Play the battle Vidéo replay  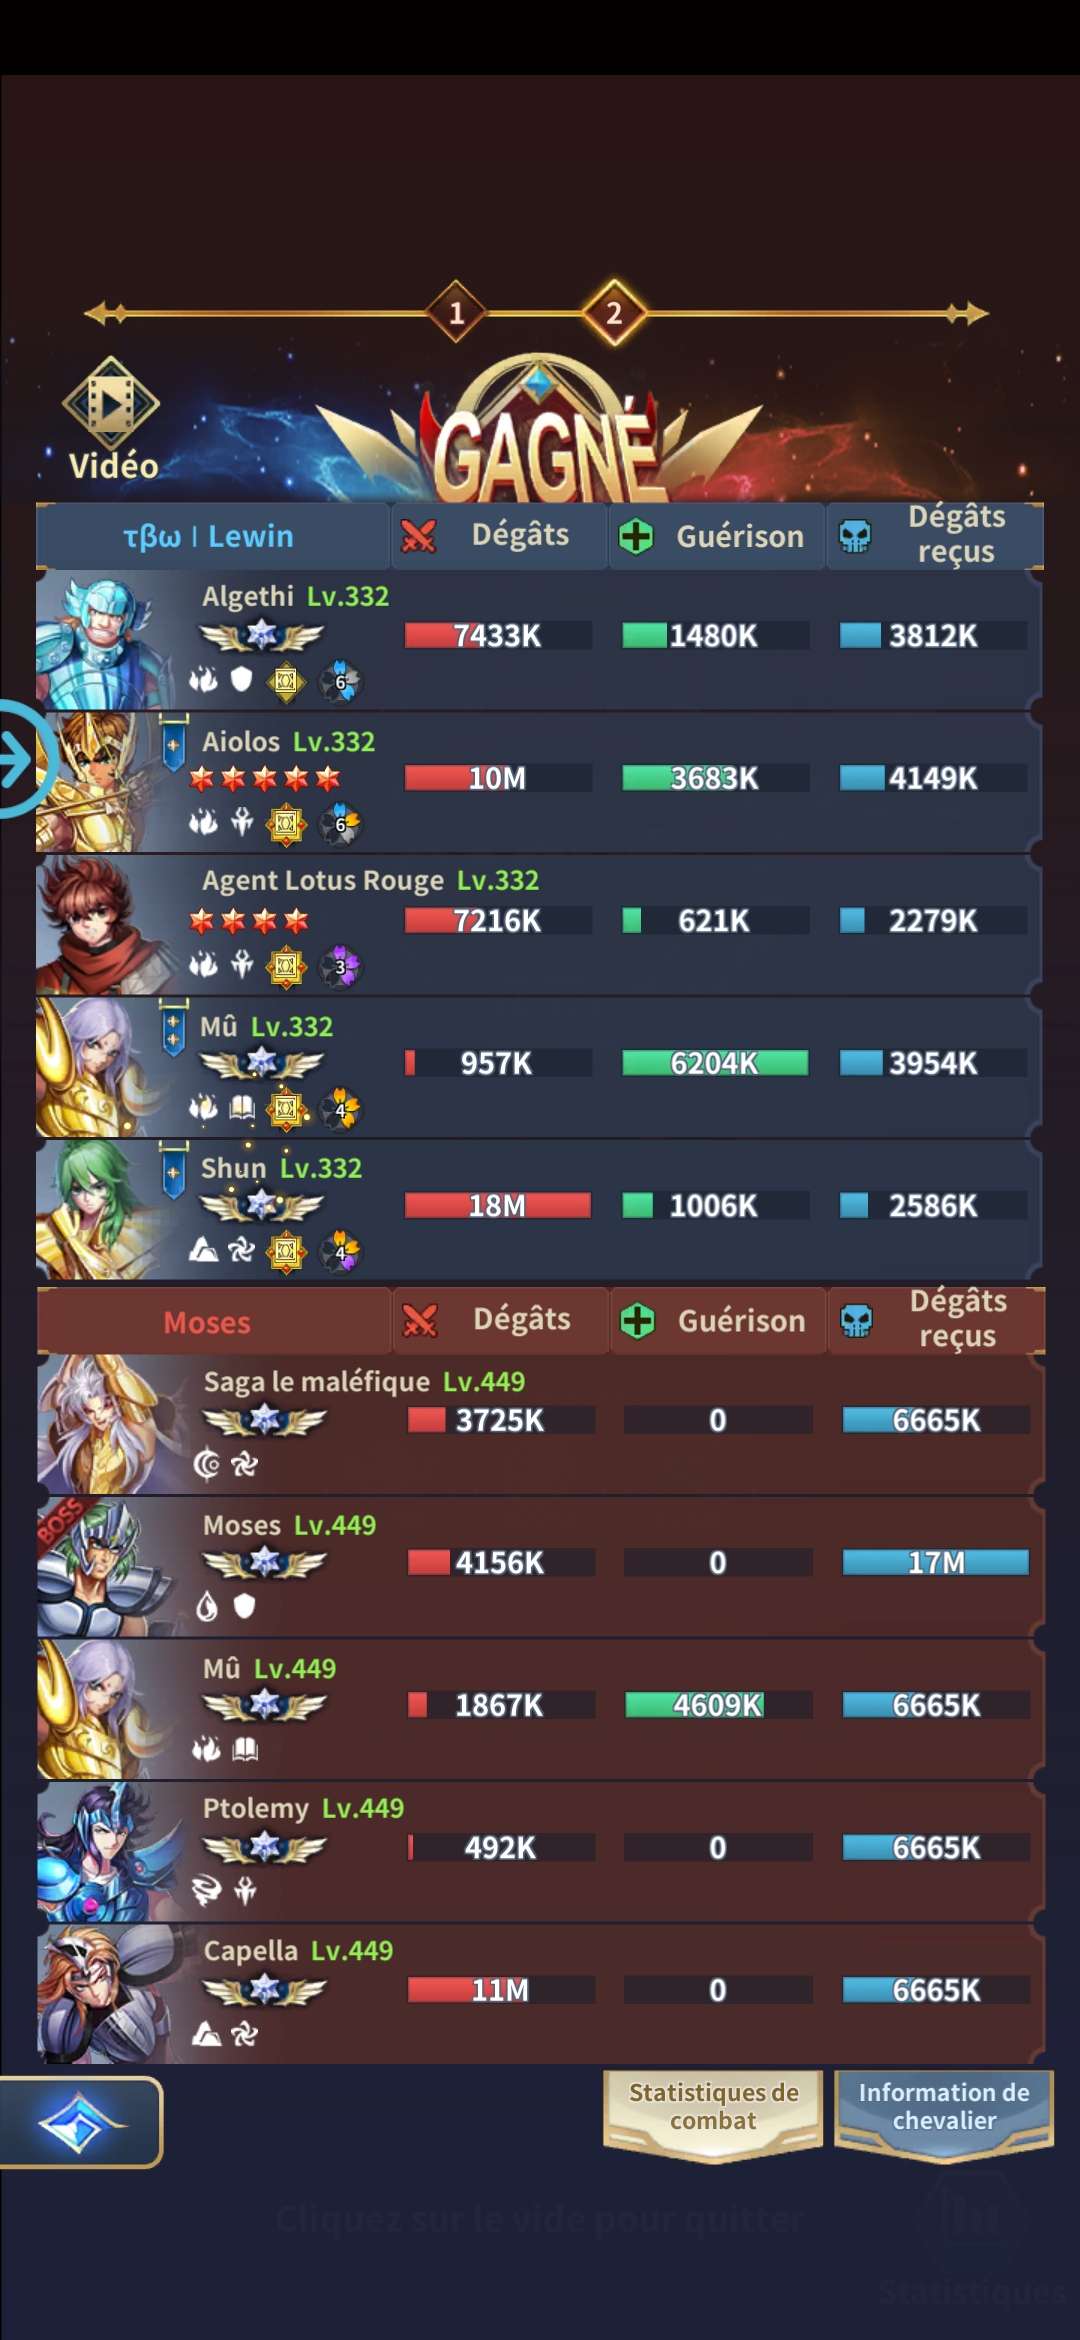point(111,420)
